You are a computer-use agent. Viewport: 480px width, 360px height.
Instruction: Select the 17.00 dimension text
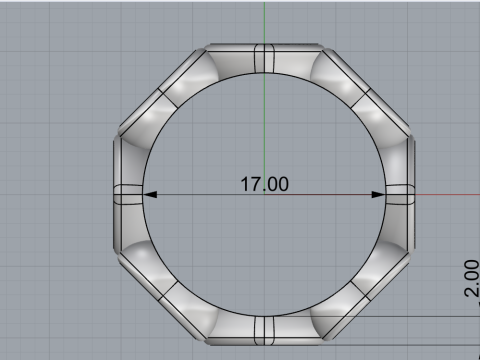(x=264, y=184)
